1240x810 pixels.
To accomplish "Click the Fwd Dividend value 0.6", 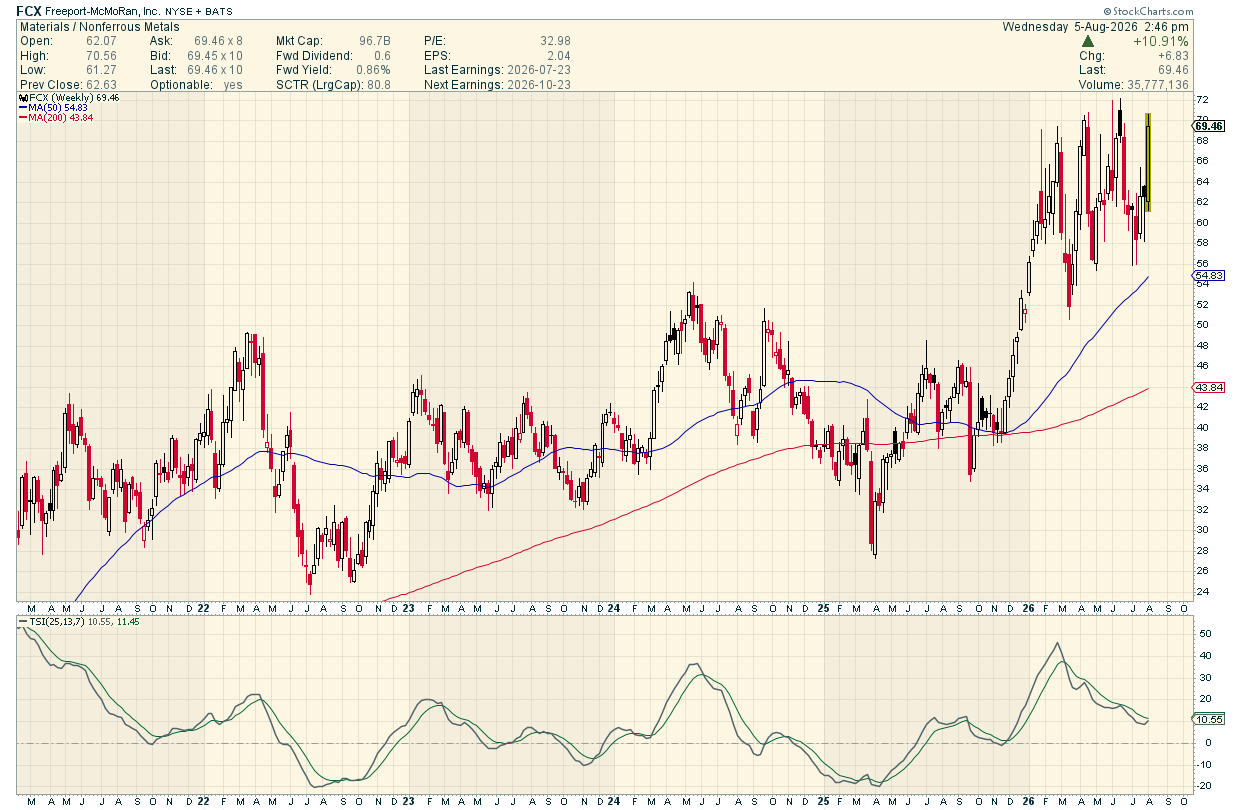I will [383, 56].
